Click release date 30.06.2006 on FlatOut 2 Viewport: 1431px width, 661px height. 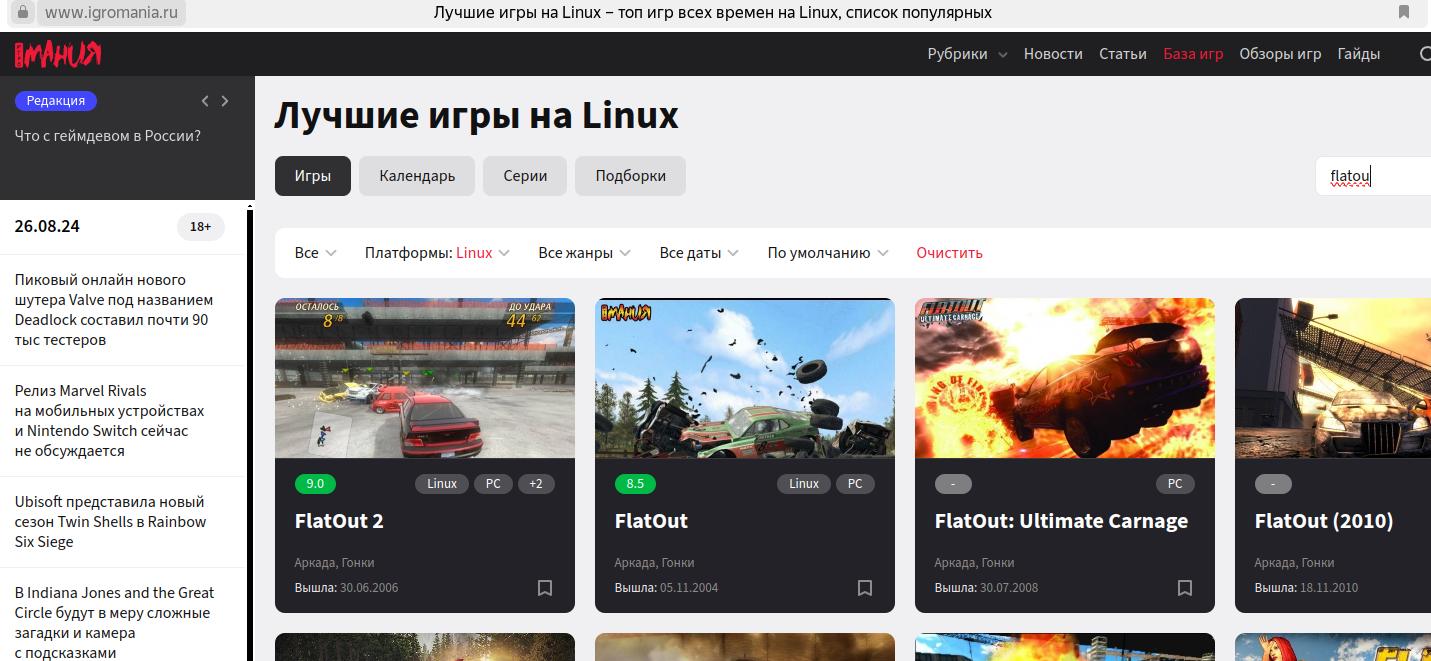pos(369,588)
